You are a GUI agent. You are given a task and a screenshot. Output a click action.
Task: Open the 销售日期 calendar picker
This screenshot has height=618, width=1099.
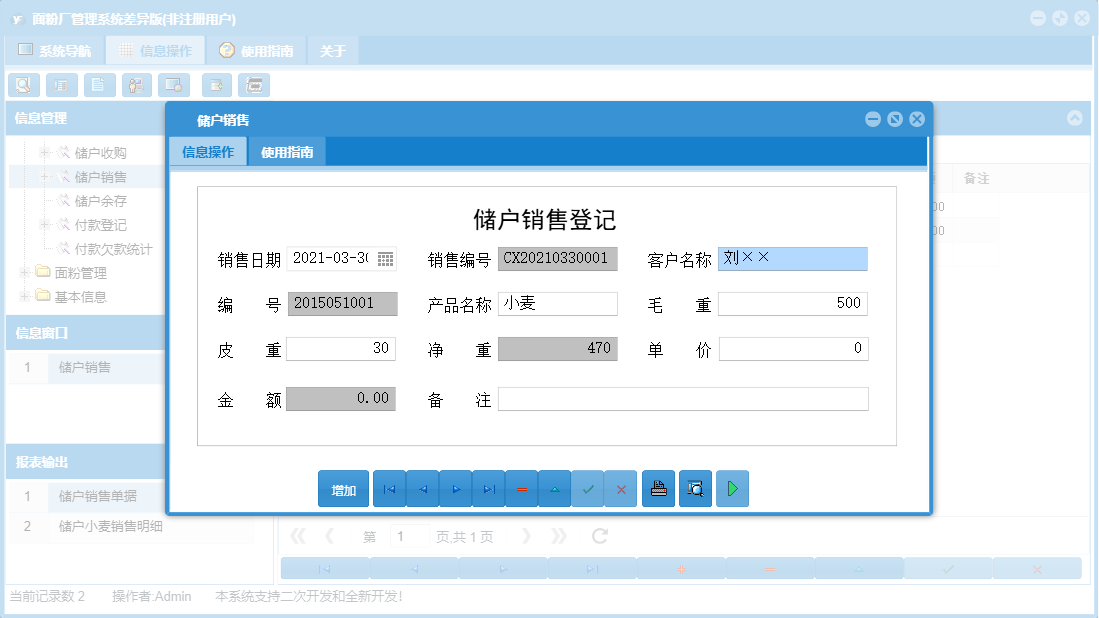click(x=385, y=258)
